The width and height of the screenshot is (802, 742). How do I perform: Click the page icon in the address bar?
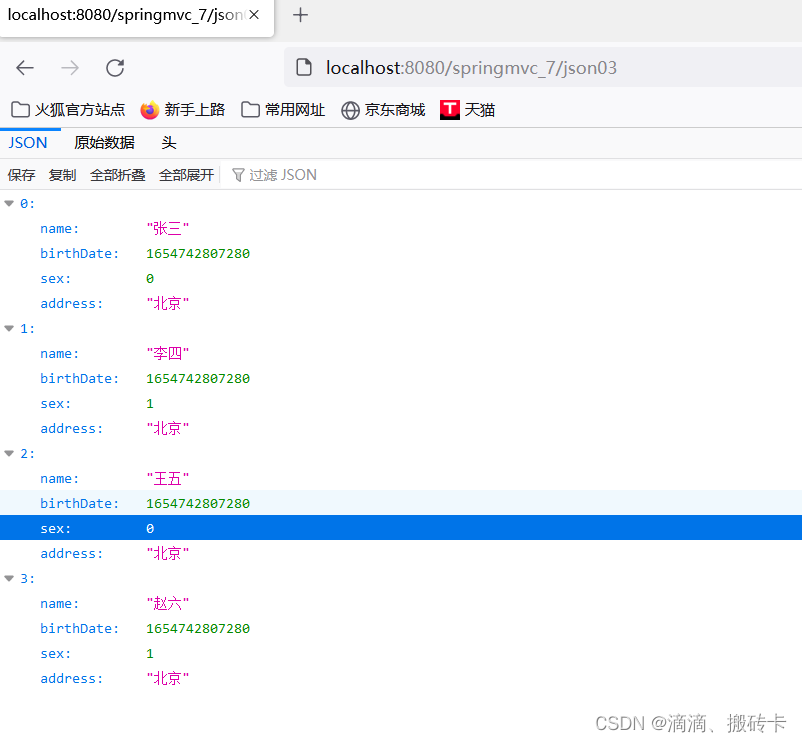(x=303, y=67)
